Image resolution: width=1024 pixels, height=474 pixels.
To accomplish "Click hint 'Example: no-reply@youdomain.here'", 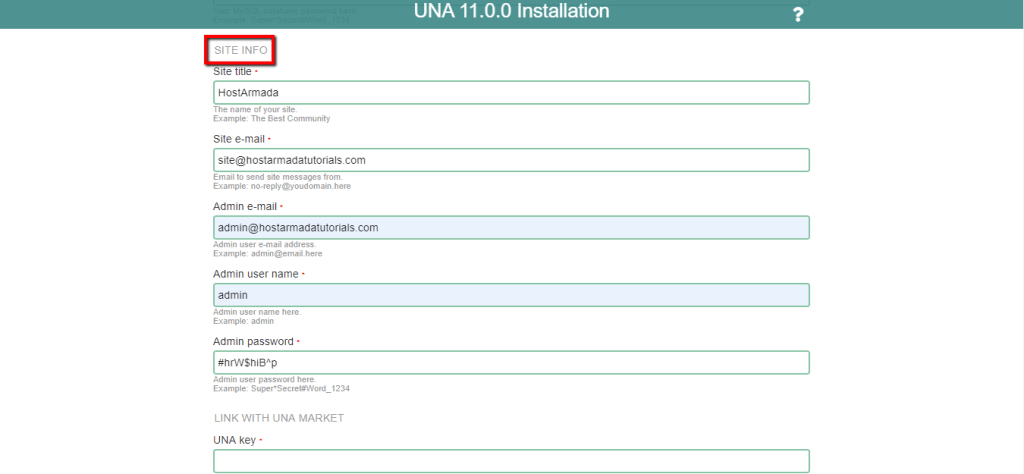I will [x=282, y=186].
